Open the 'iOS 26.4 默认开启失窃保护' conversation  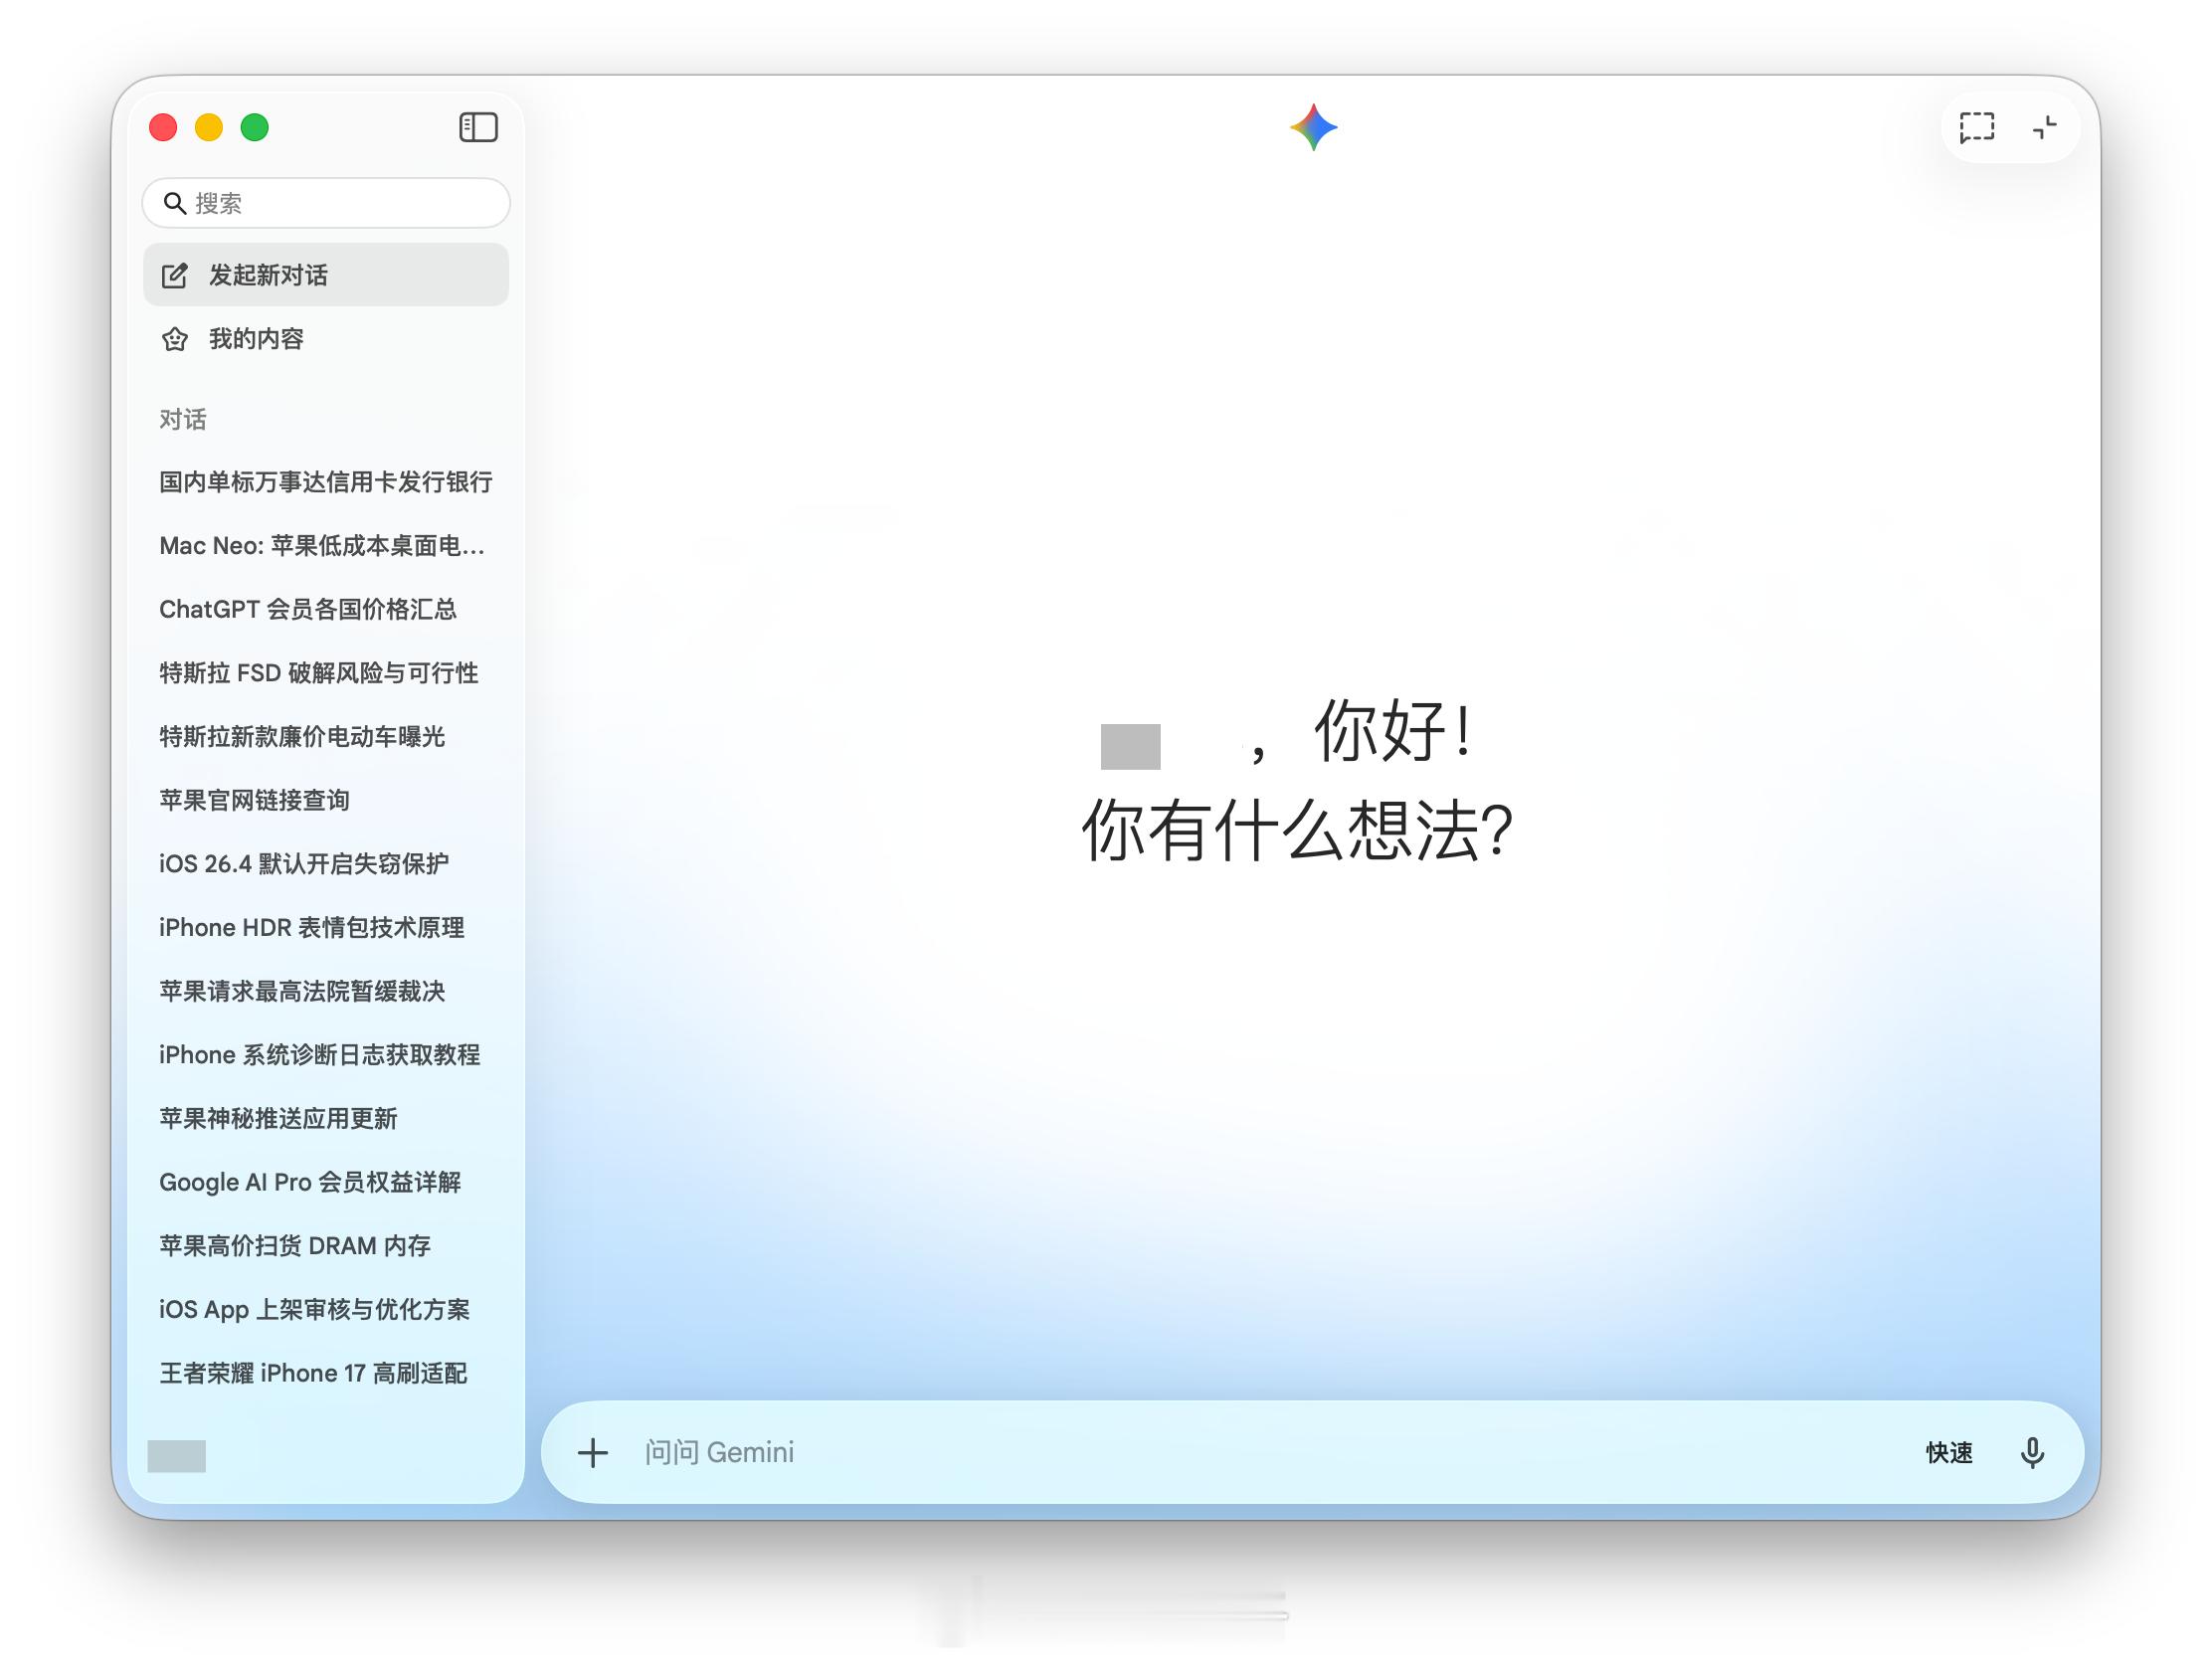pos(305,864)
